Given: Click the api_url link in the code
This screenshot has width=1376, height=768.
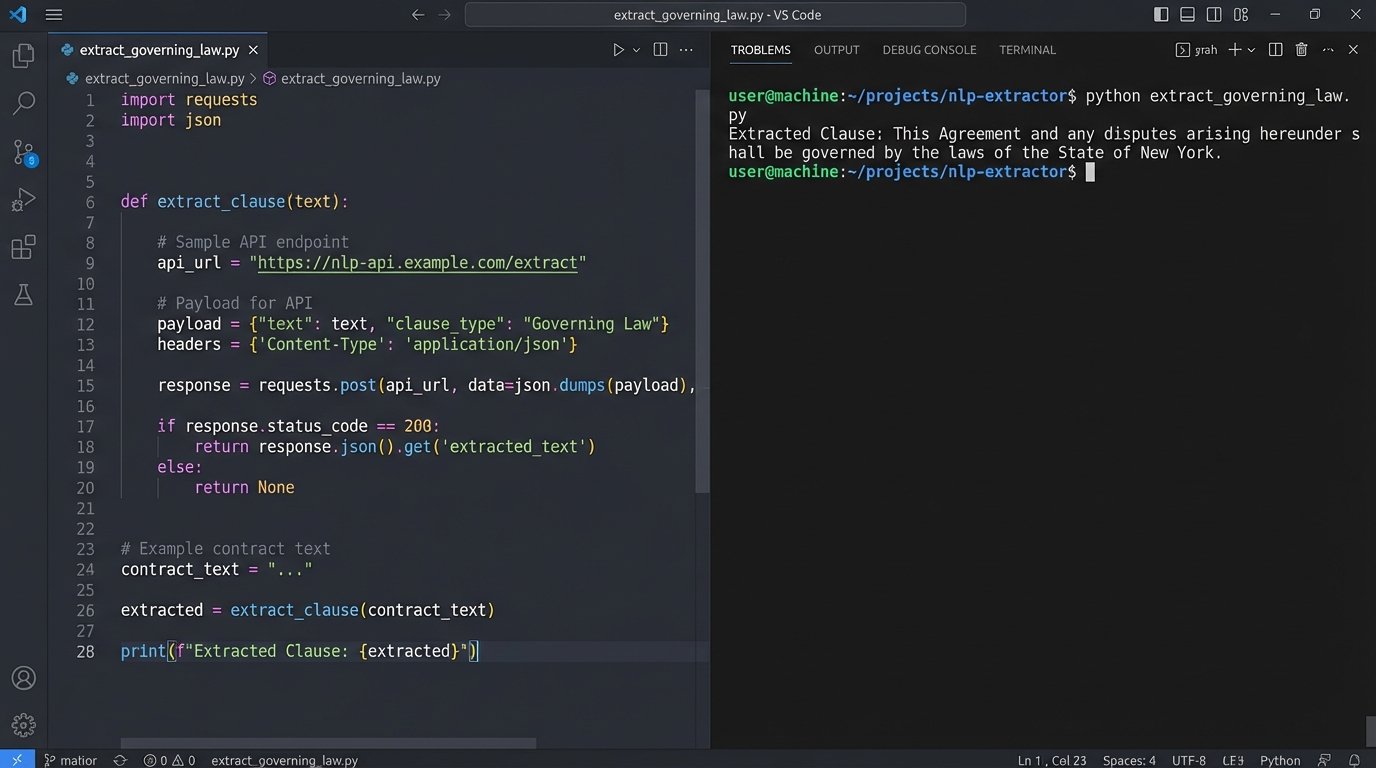Looking at the screenshot, I should coord(418,262).
